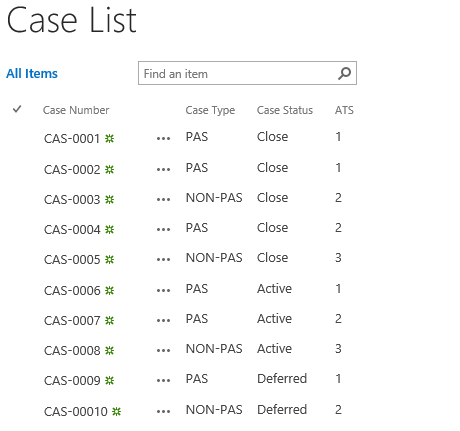Viewport: 460px width, 431px height.
Task: Open ellipsis menu for CAS-0003
Action: [x=163, y=199]
